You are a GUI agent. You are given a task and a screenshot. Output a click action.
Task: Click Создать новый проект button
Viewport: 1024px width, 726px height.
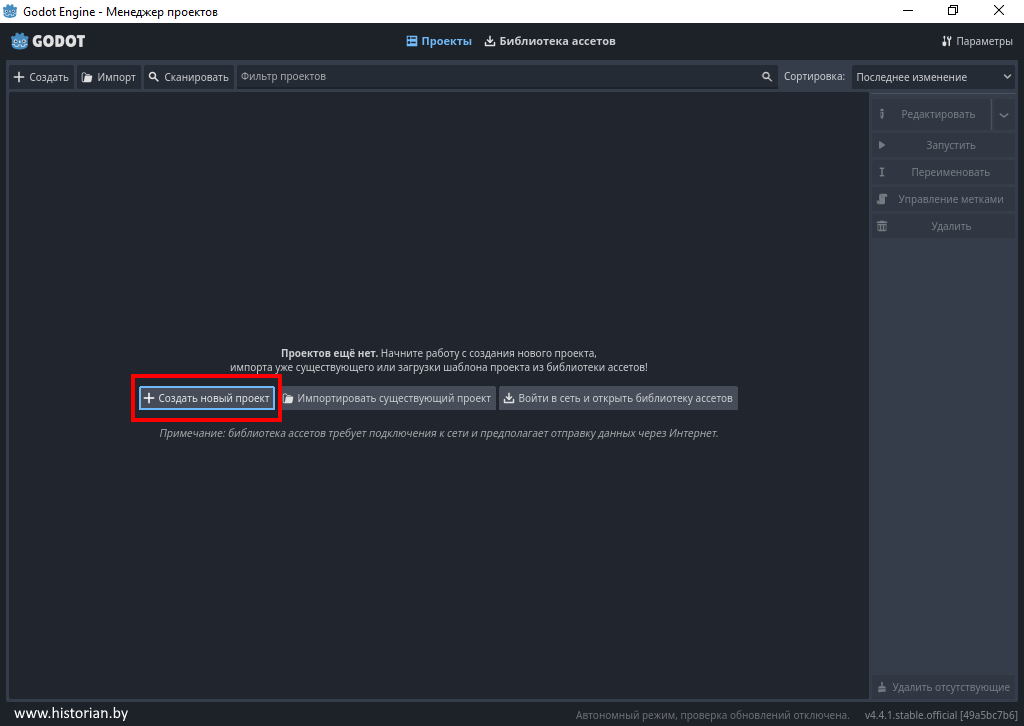pyautogui.click(x=207, y=398)
